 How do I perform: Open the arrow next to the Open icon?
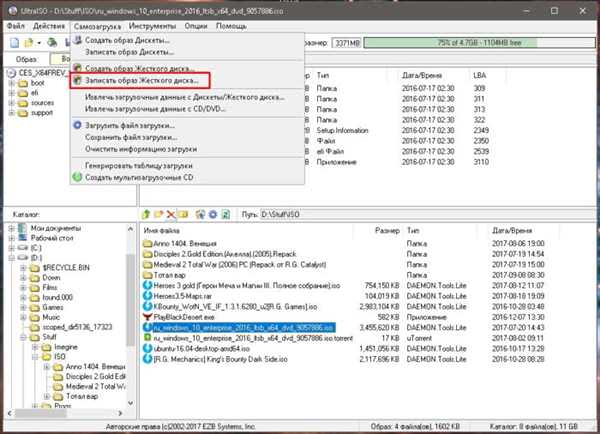click(39, 43)
